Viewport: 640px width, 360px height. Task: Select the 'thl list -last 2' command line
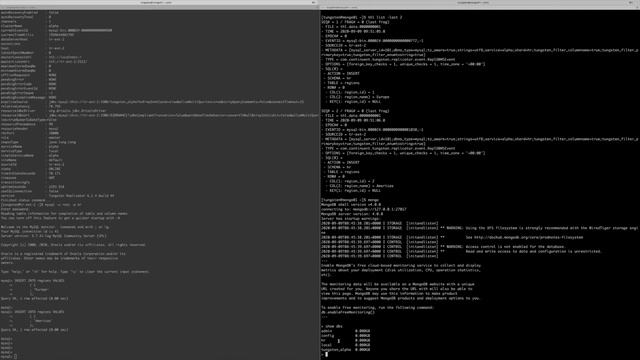(362, 18)
